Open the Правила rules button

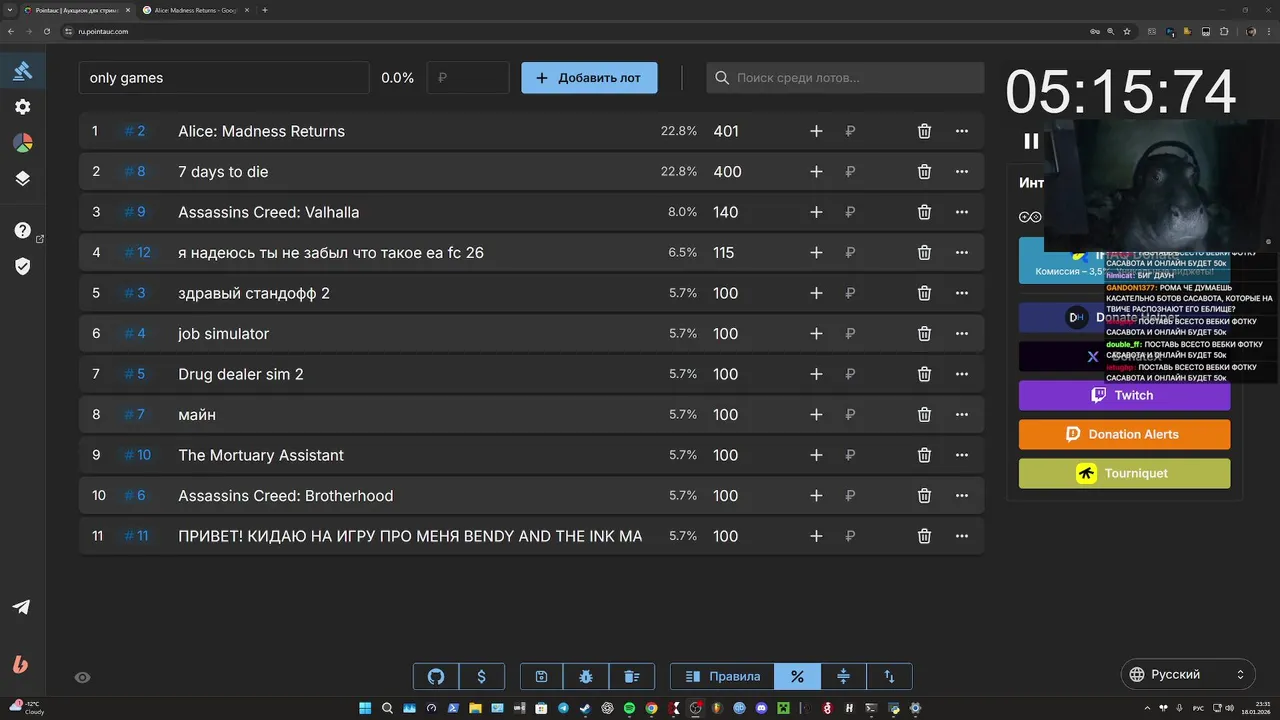tap(723, 676)
